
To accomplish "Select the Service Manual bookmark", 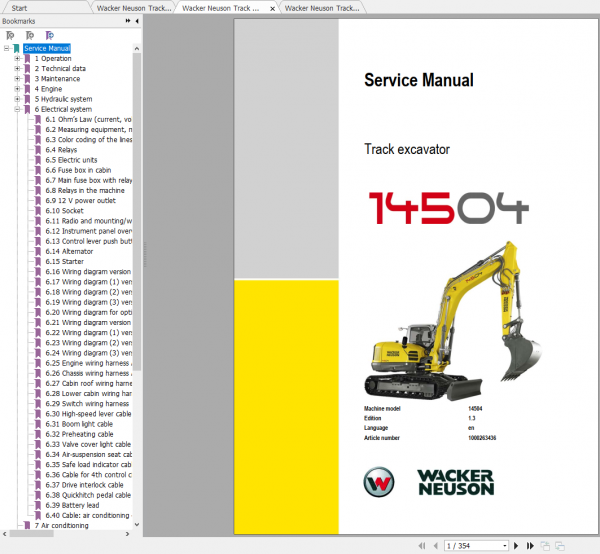I will [x=47, y=48].
